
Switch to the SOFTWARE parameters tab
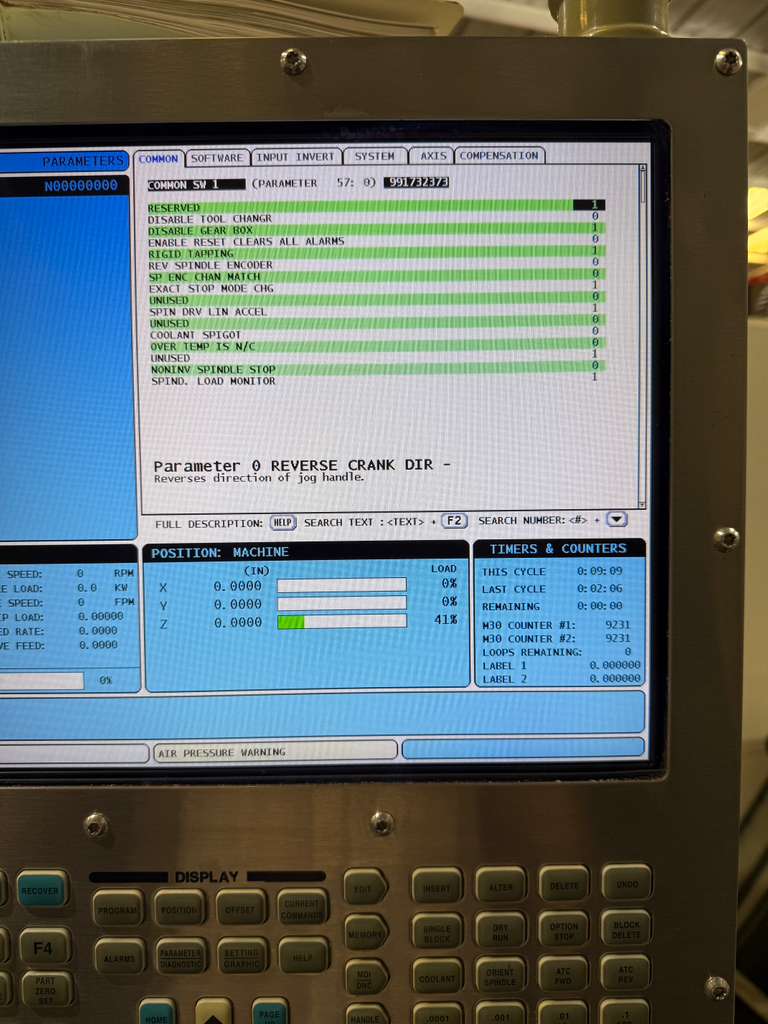click(216, 157)
